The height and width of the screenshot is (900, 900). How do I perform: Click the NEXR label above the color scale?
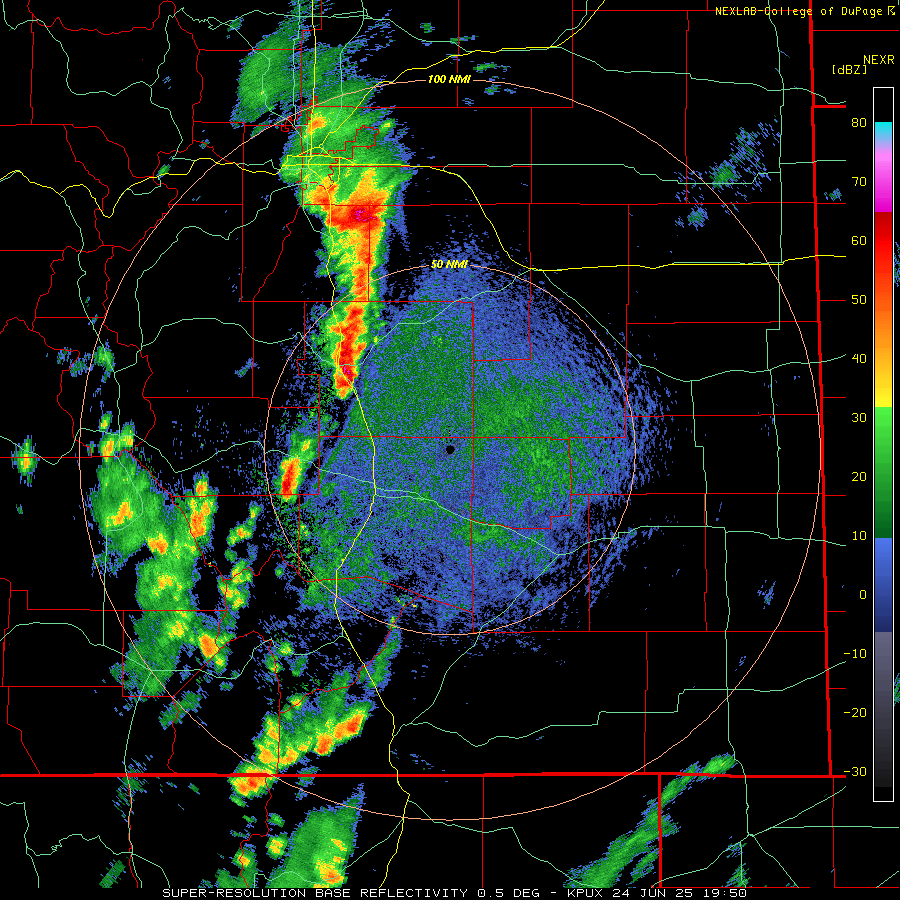point(879,60)
